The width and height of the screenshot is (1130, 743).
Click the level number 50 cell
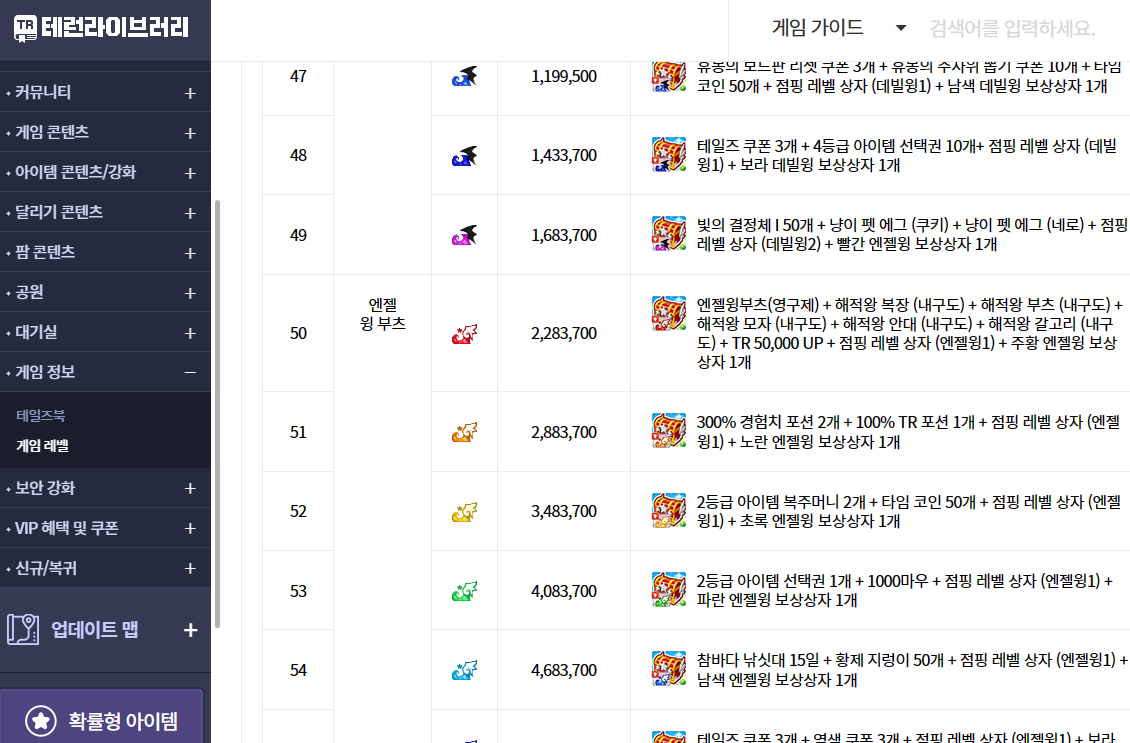(298, 334)
